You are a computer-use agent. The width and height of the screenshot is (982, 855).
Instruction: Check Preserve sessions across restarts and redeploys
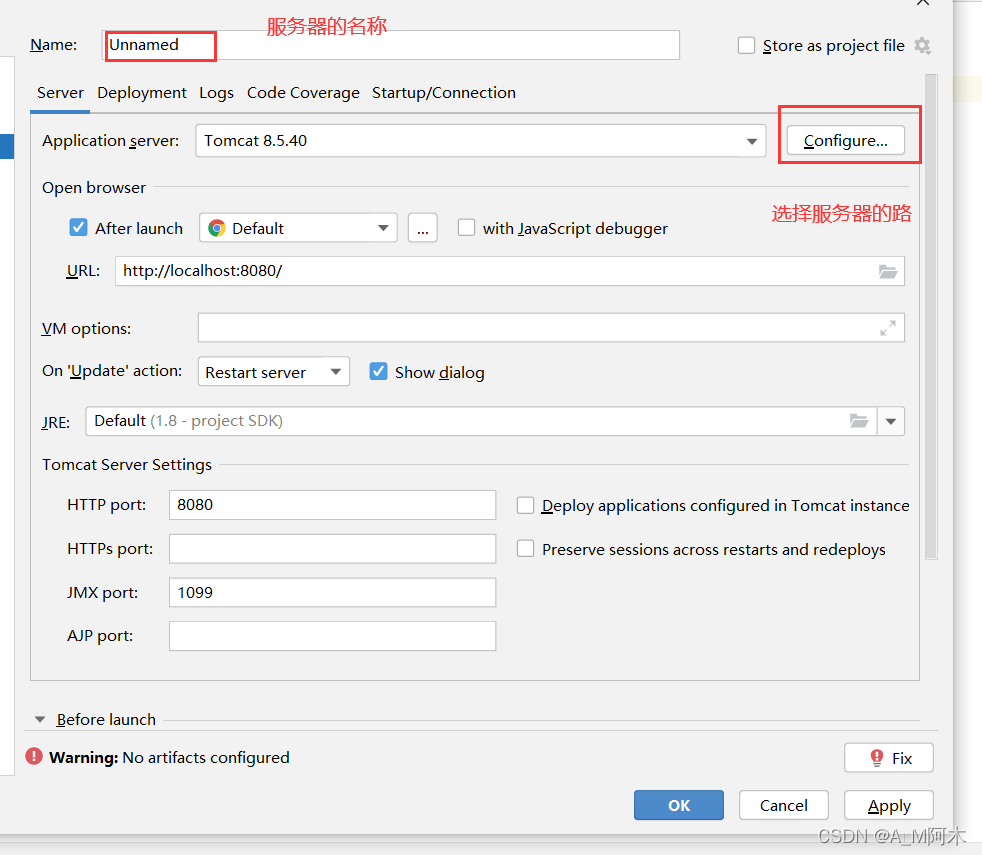click(525, 549)
